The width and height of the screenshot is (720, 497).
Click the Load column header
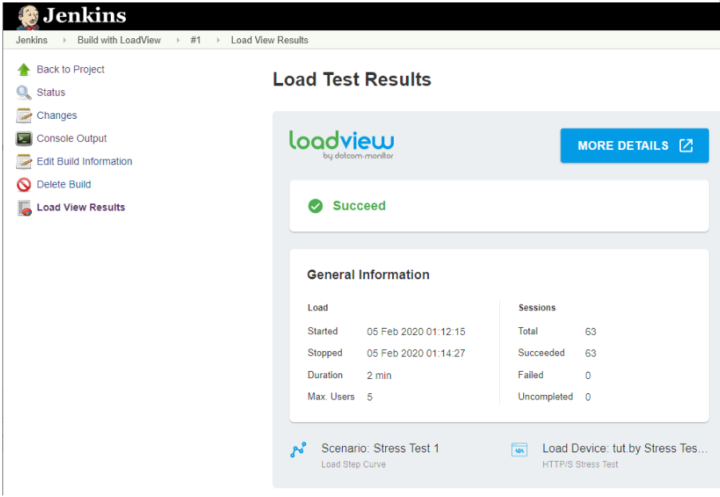[318, 308]
